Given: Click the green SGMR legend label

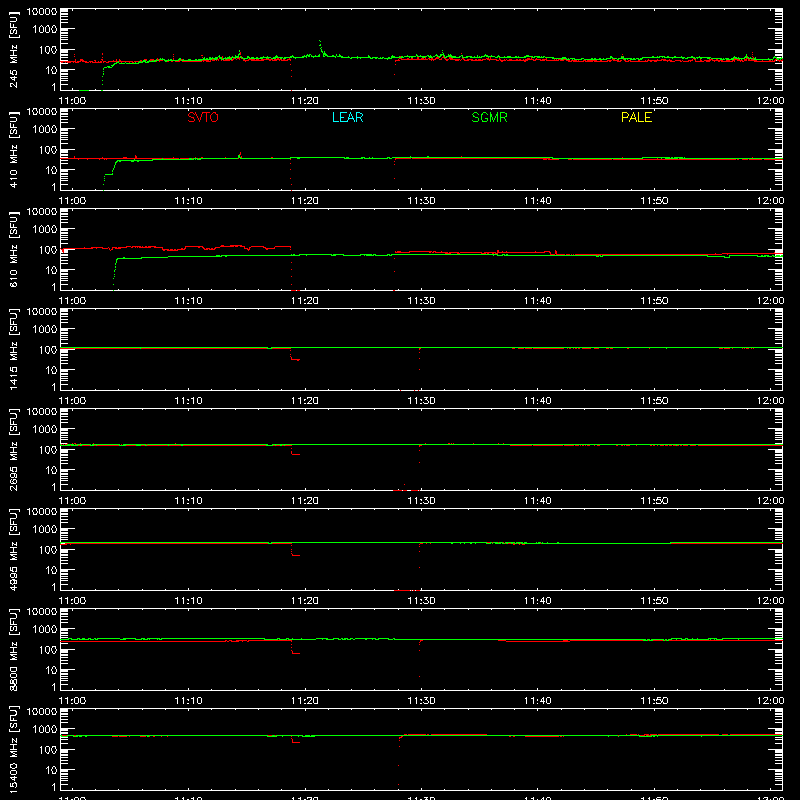Looking at the screenshot, I should coord(489,117).
